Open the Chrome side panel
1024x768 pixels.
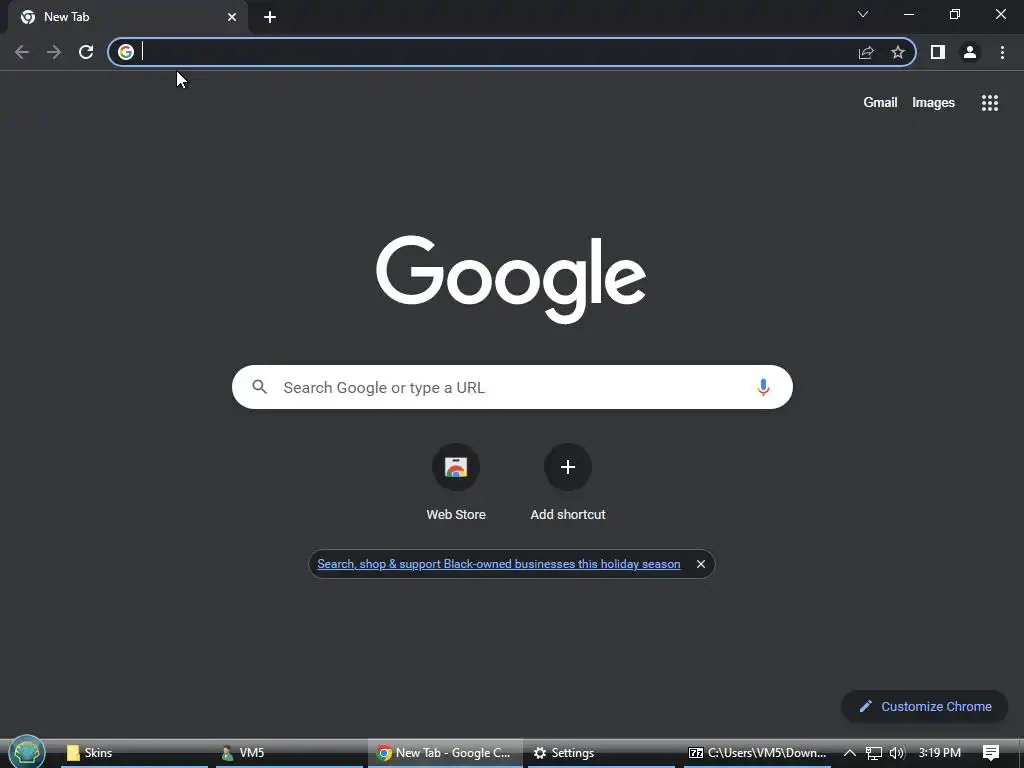tap(938, 52)
